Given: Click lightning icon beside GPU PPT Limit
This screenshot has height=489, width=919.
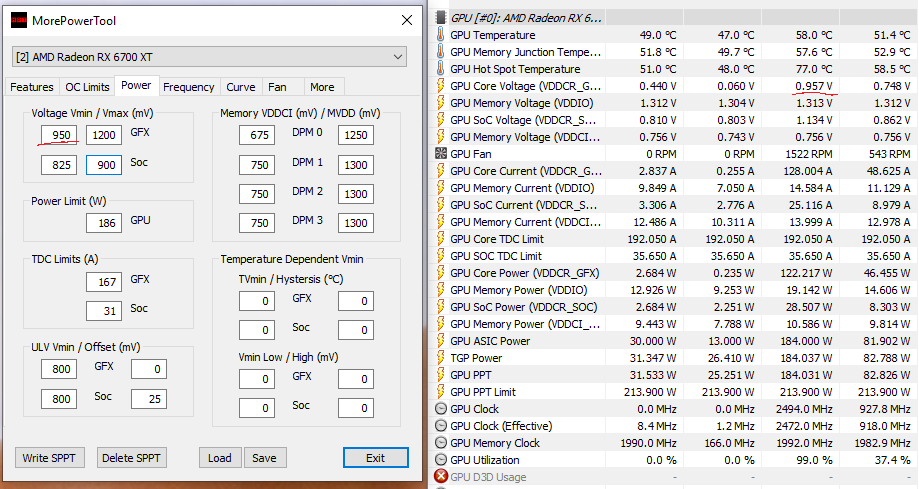Looking at the screenshot, I should click(x=441, y=392).
